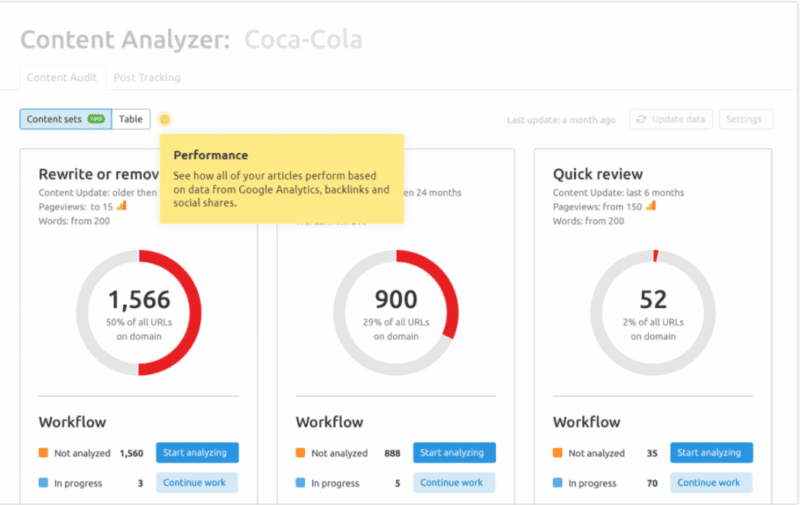Screen dimensions: 800x505
Task: Continue work on the 5 in-progress URLs
Action: 454,483
